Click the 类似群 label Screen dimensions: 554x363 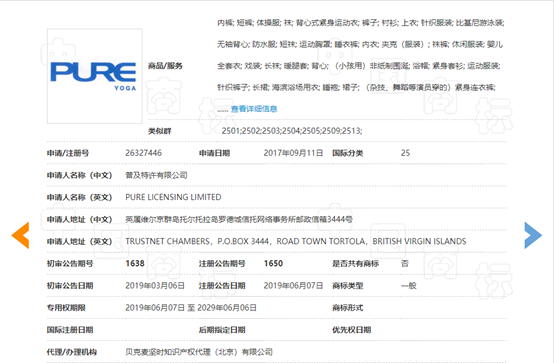159,131
